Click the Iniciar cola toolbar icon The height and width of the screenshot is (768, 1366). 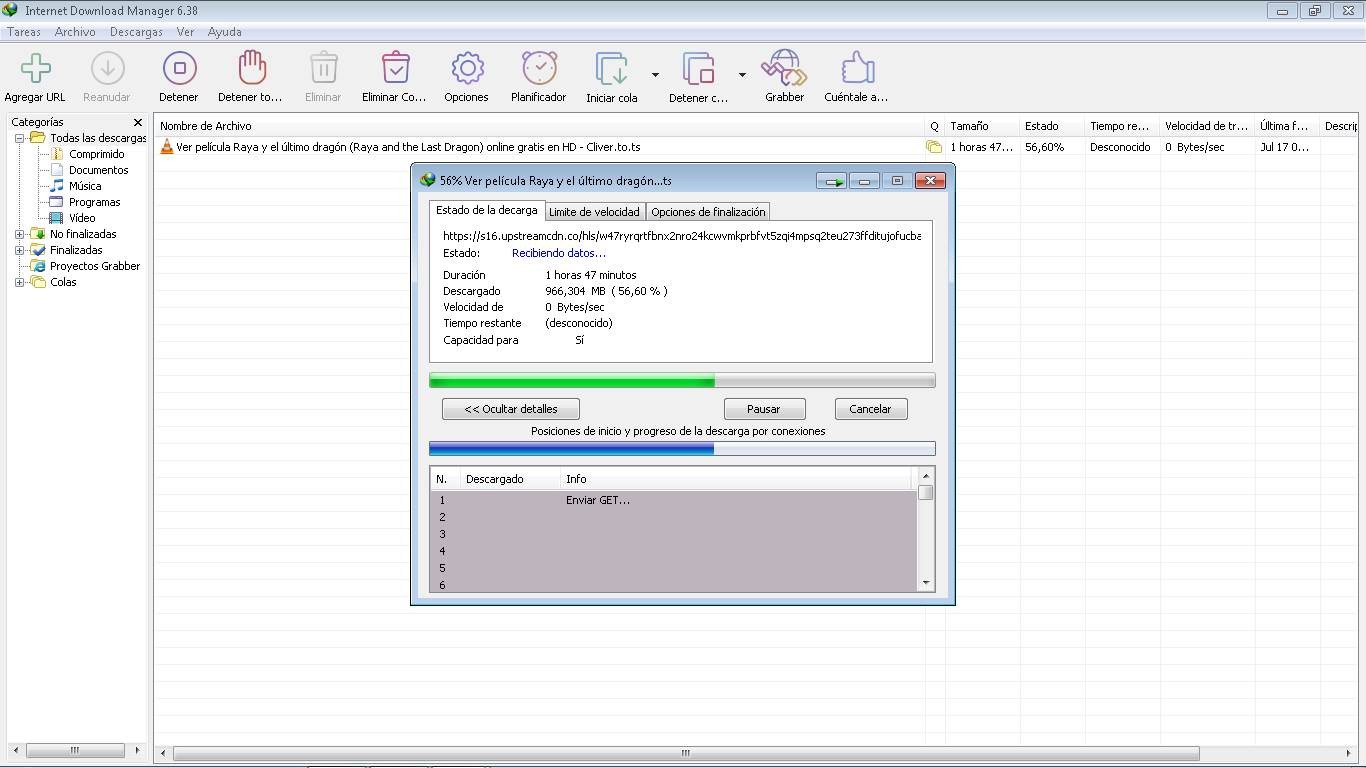(612, 68)
